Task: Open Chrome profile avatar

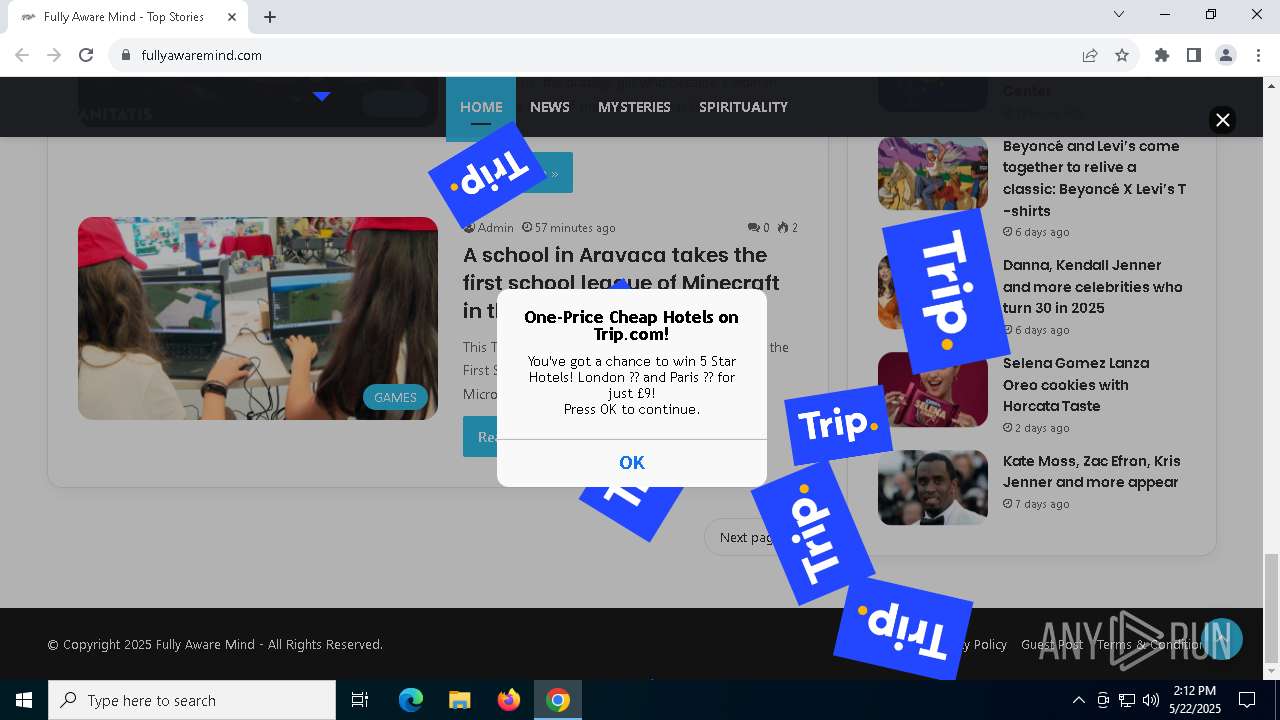Action: tap(1226, 55)
